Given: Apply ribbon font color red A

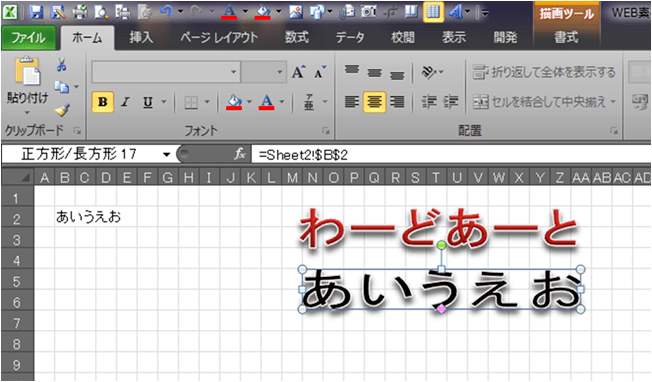Looking at the screenshot, I should pos(267,102).
